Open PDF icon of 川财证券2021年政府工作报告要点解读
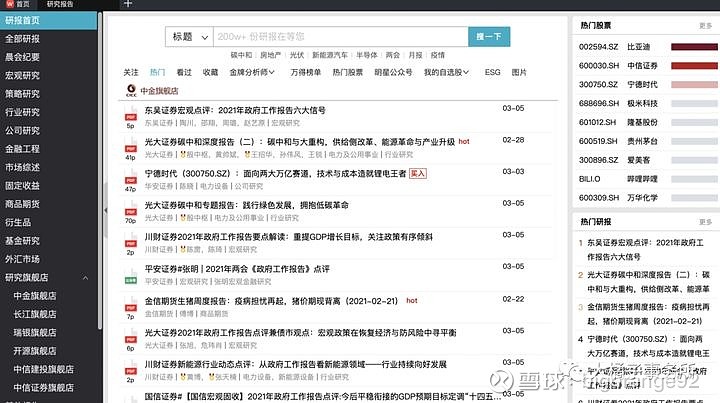The height and width of the screenshot is (403, 720). 131,241
